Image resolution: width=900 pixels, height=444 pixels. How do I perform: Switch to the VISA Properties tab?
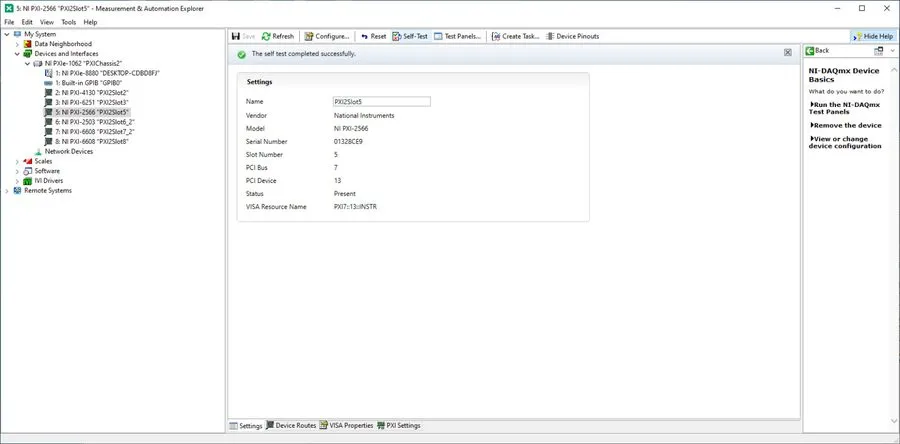(346, 426)
